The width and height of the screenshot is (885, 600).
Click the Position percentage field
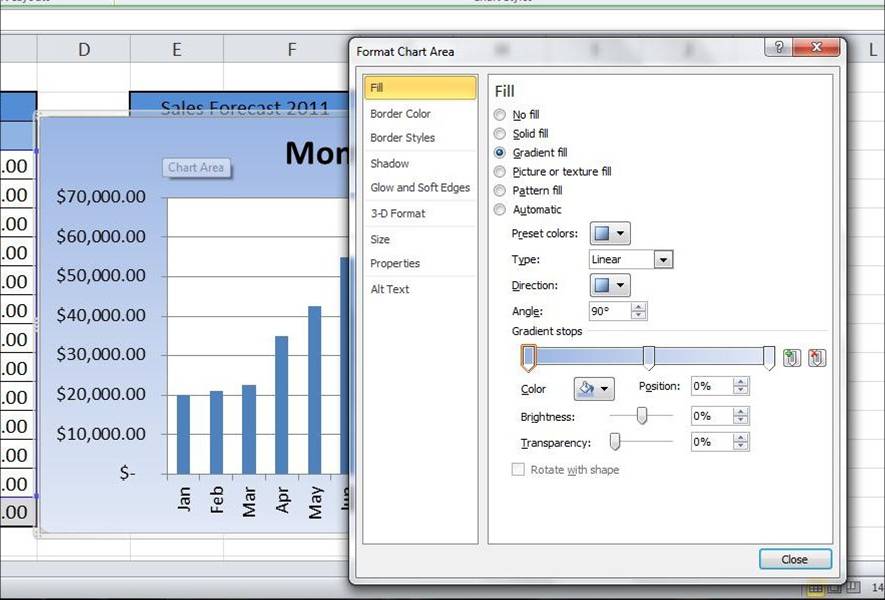[x=712, y=386]
